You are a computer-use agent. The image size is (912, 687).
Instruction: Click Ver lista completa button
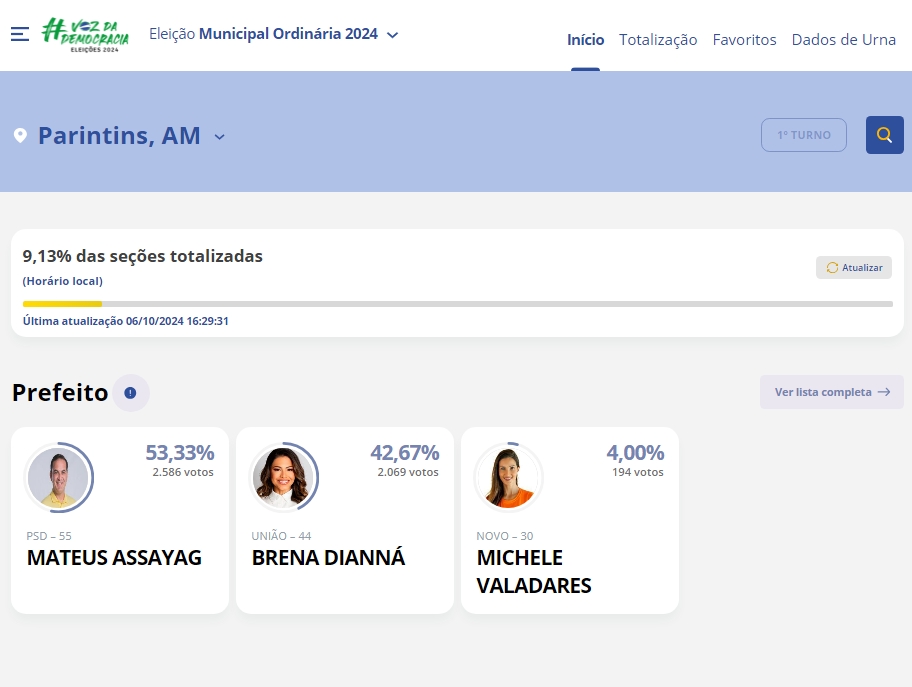pos(831,392)
